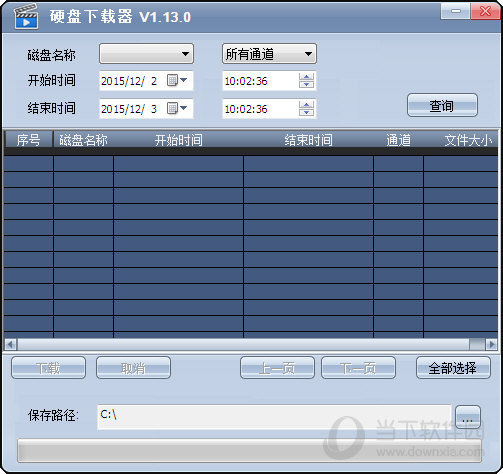Go to next page with 下一页
The image size is (503, 474).
coord(358,368)
